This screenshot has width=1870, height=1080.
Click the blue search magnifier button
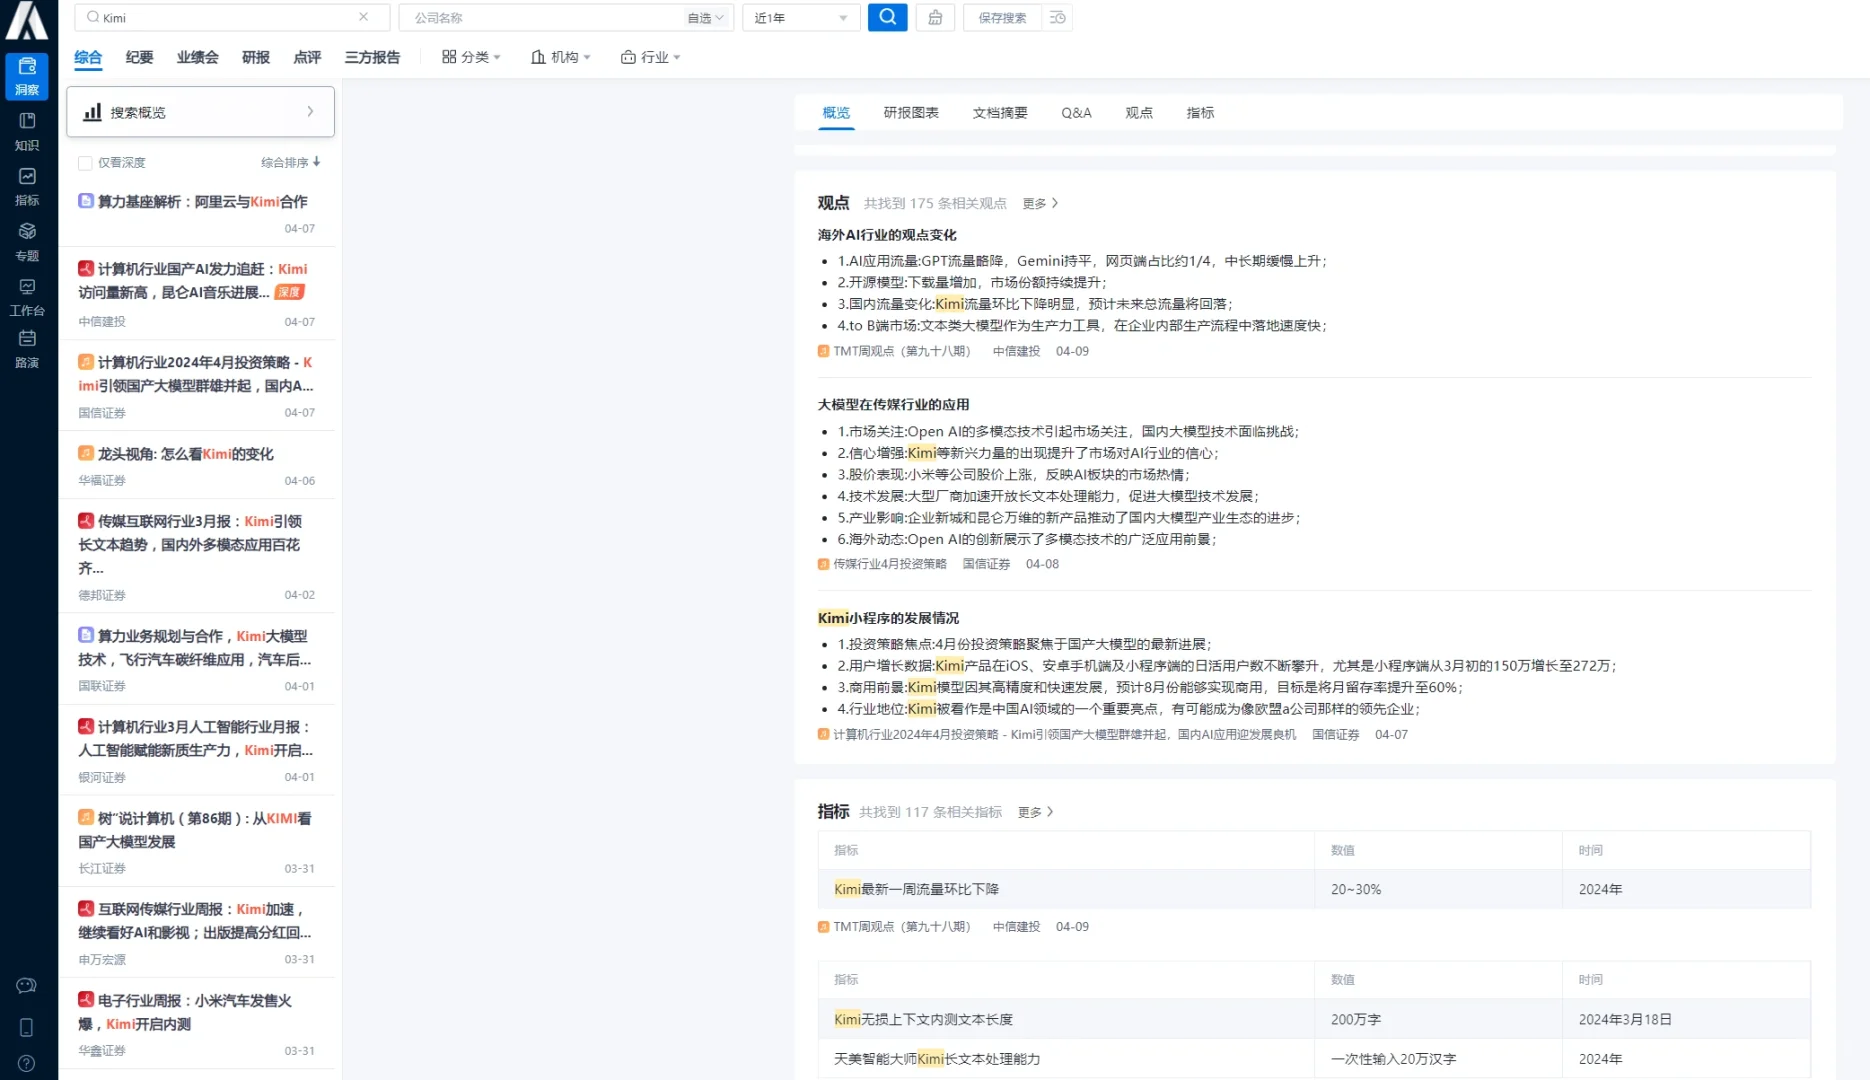(887, 17)
